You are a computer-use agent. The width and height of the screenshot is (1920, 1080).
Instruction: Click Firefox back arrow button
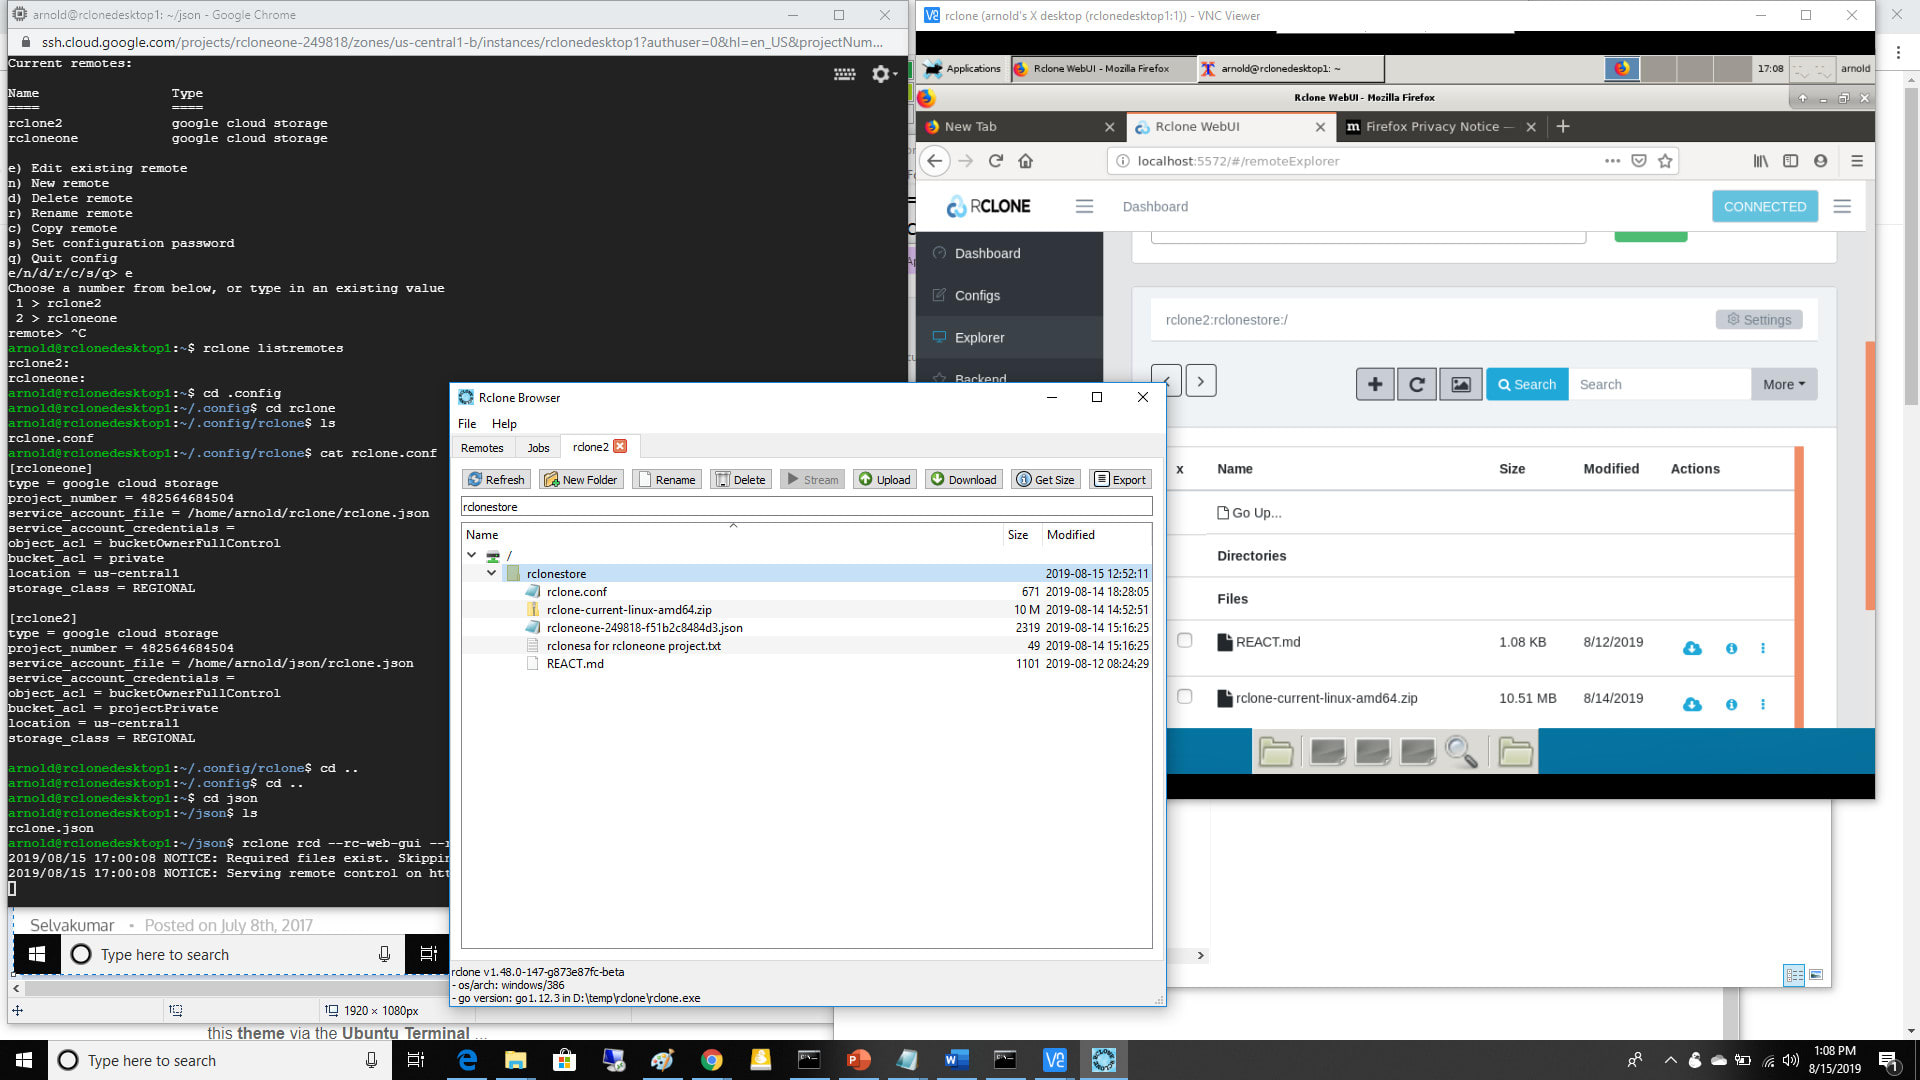(x=935, y=161)
